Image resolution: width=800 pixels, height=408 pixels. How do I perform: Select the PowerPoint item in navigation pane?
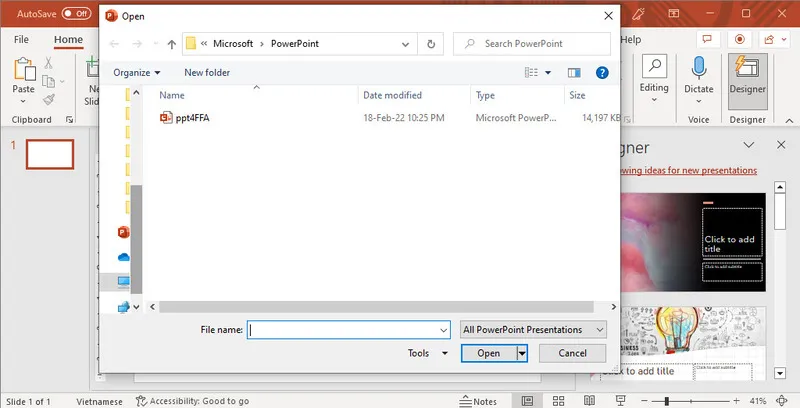coord(123,233)
